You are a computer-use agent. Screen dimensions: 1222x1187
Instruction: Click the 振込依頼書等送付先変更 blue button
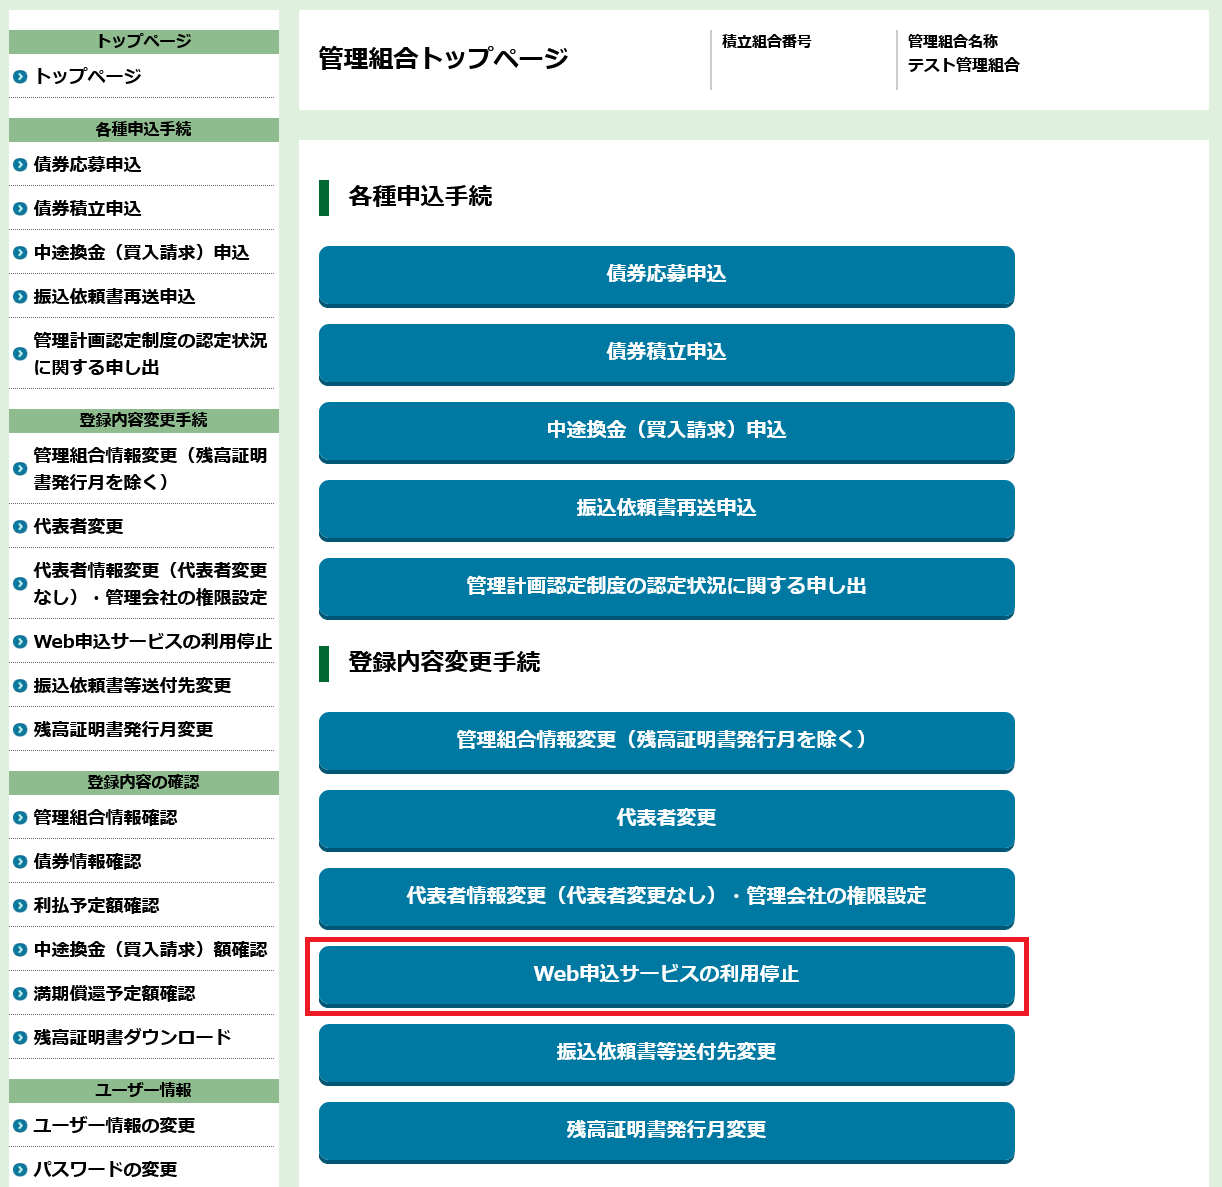667,1054
